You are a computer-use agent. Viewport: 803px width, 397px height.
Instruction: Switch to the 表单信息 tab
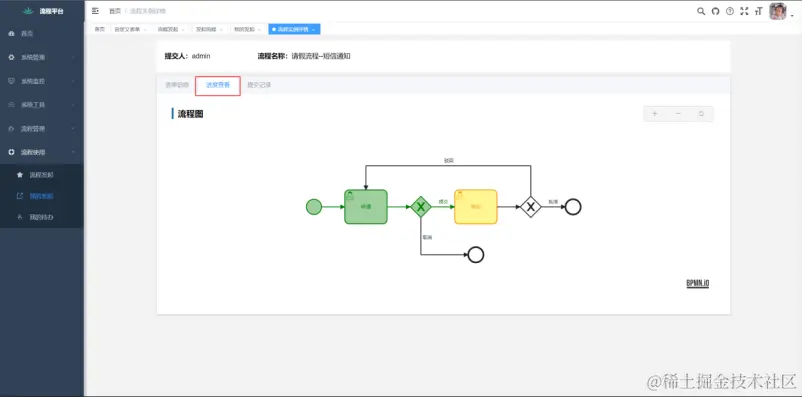[x=177, y=85]
